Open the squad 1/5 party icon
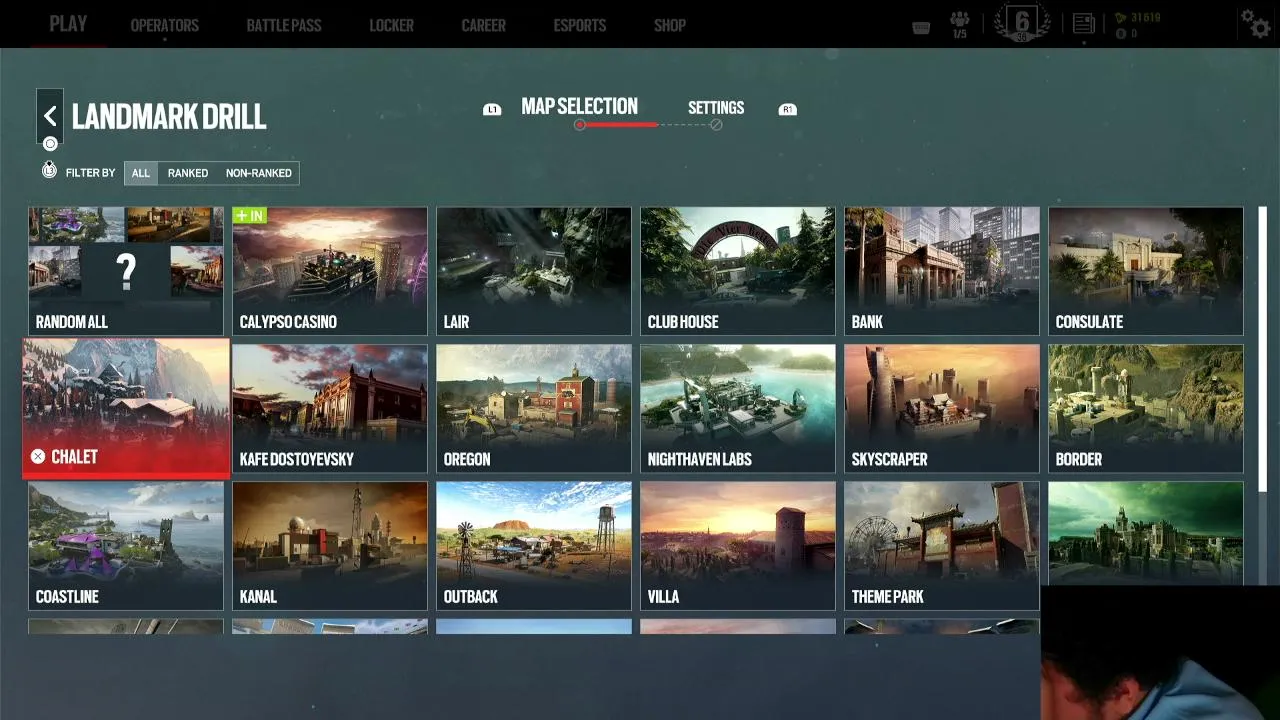The width and height of the screenshot is (1280, 720). 960,19
